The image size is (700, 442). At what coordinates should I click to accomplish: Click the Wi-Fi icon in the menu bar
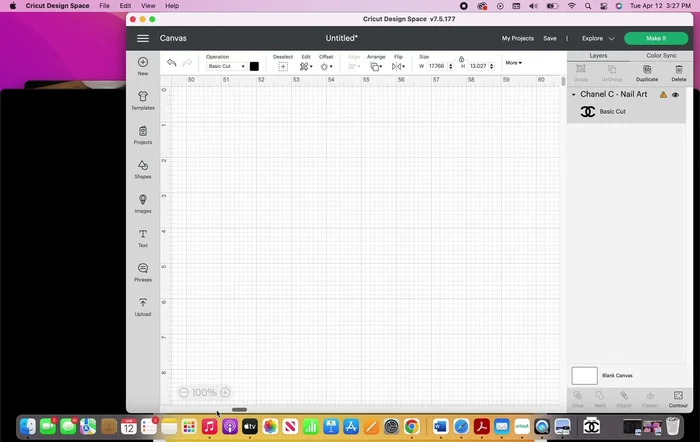point(571,6)
